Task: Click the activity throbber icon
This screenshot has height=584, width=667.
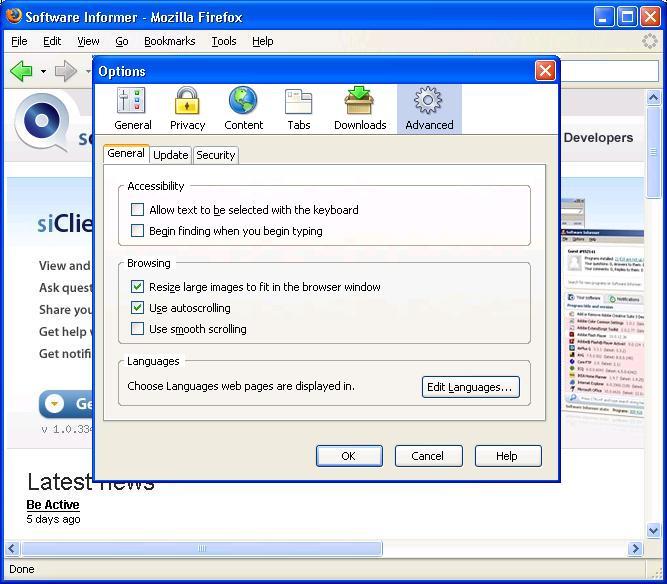Action: click(x=650, y=41)
